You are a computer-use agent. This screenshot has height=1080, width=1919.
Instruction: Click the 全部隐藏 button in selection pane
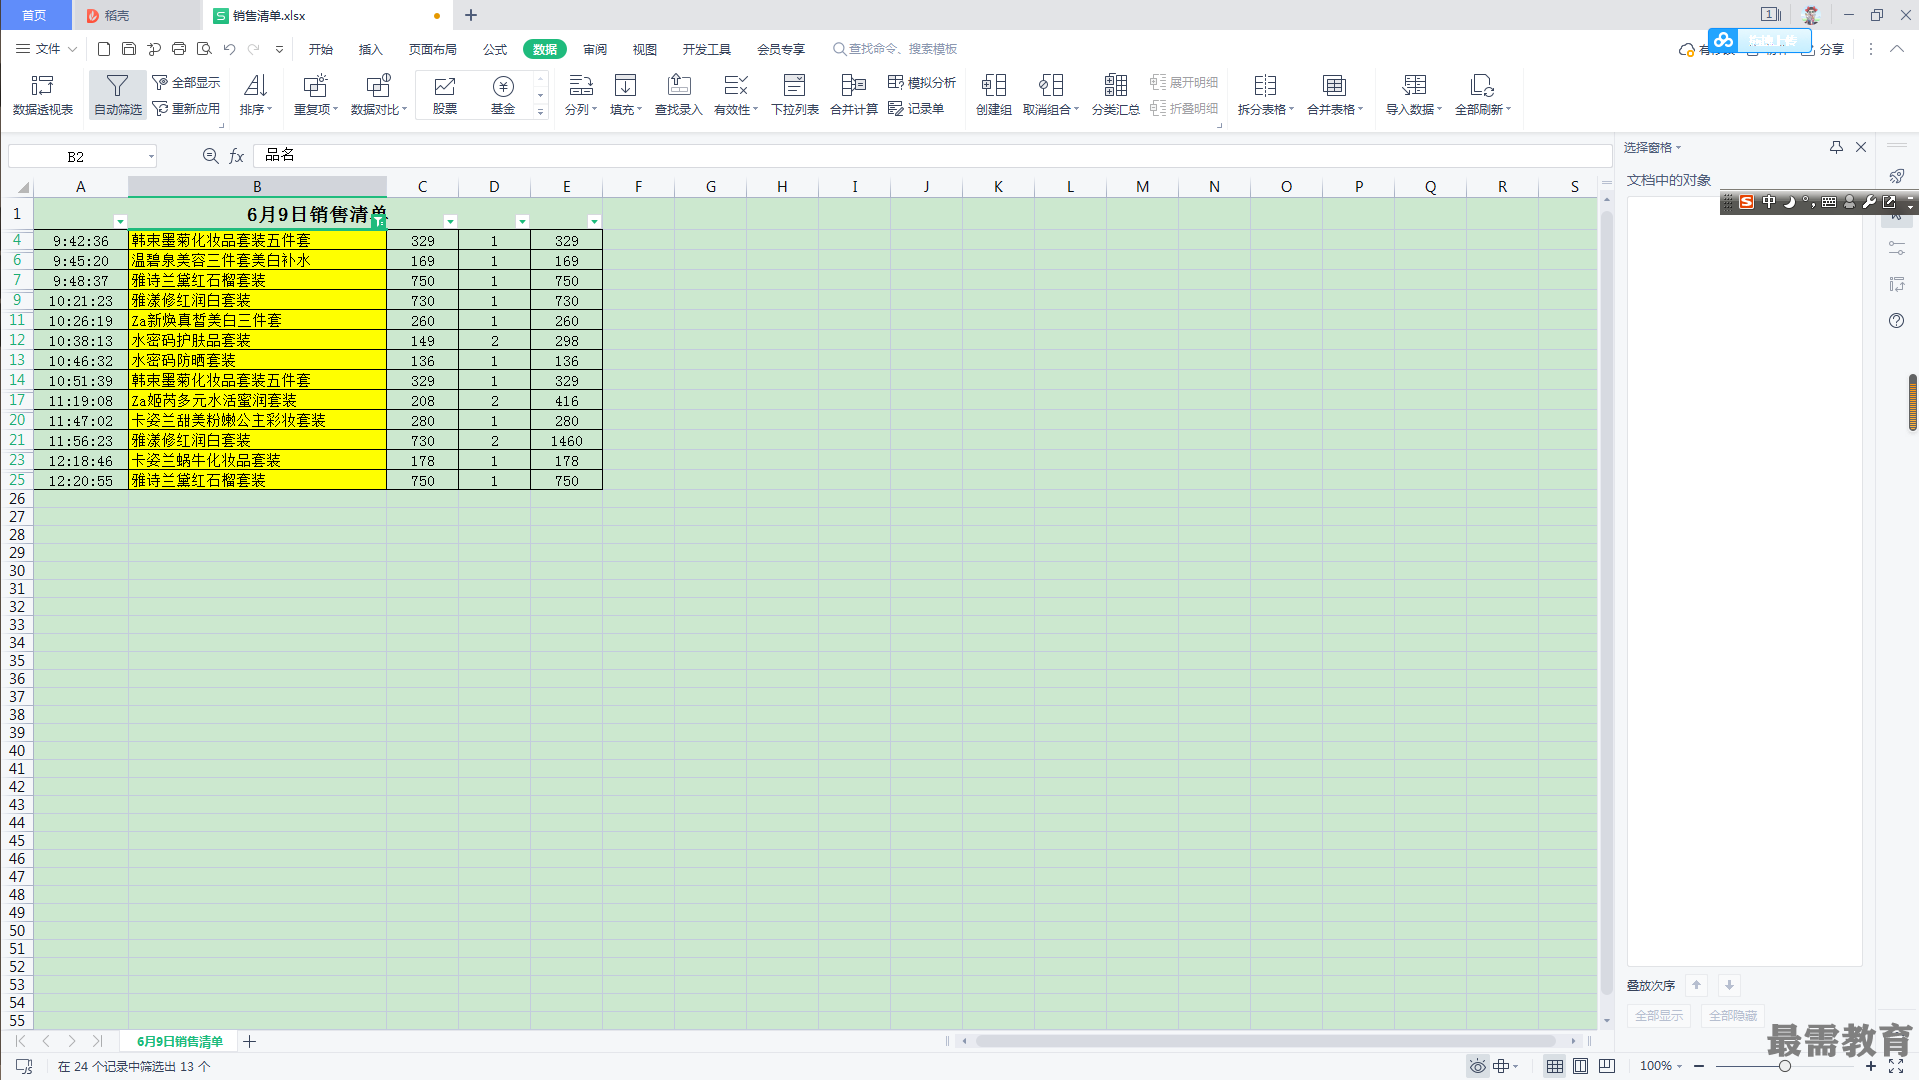coord(1733,1015)
